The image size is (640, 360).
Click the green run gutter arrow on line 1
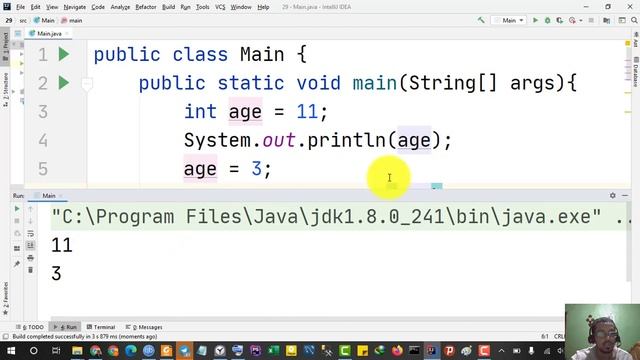[x=64, y=54]
